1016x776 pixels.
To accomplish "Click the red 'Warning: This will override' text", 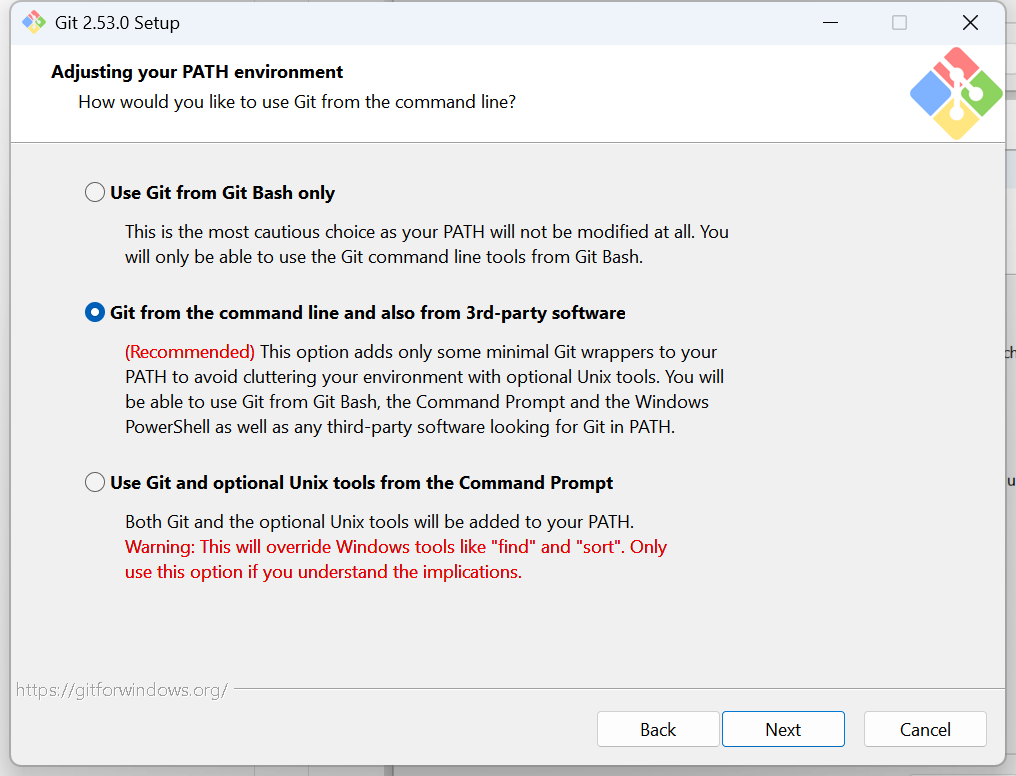I will point(396,547).
